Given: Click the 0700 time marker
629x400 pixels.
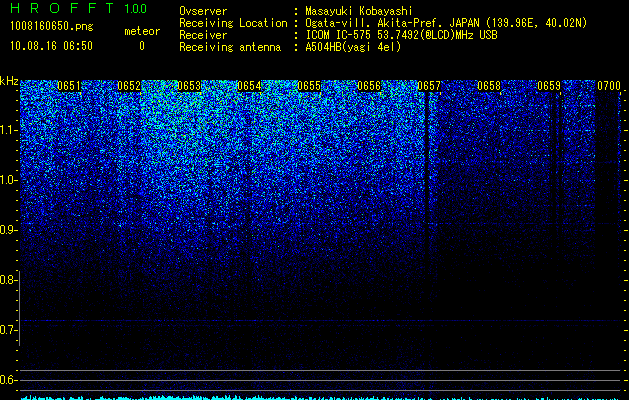Looking at the screenshot, I should [609, 86].
